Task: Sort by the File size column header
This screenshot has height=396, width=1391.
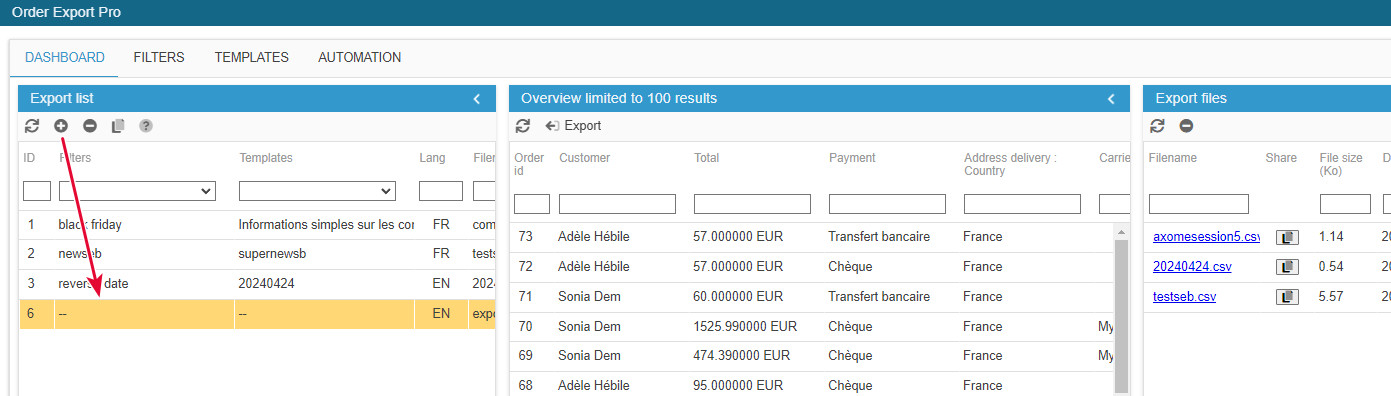Action: pyautogui.click(x=1342, y=164)
